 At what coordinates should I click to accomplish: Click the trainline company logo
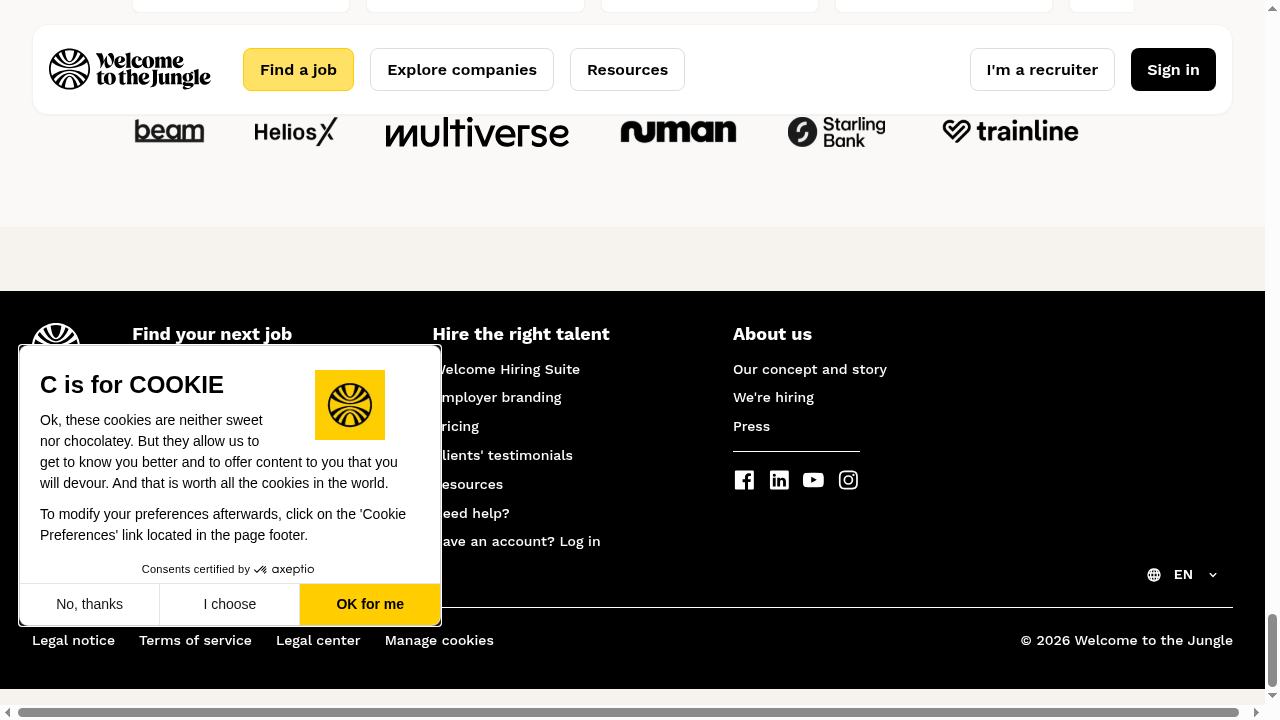tap(1010, 131)
